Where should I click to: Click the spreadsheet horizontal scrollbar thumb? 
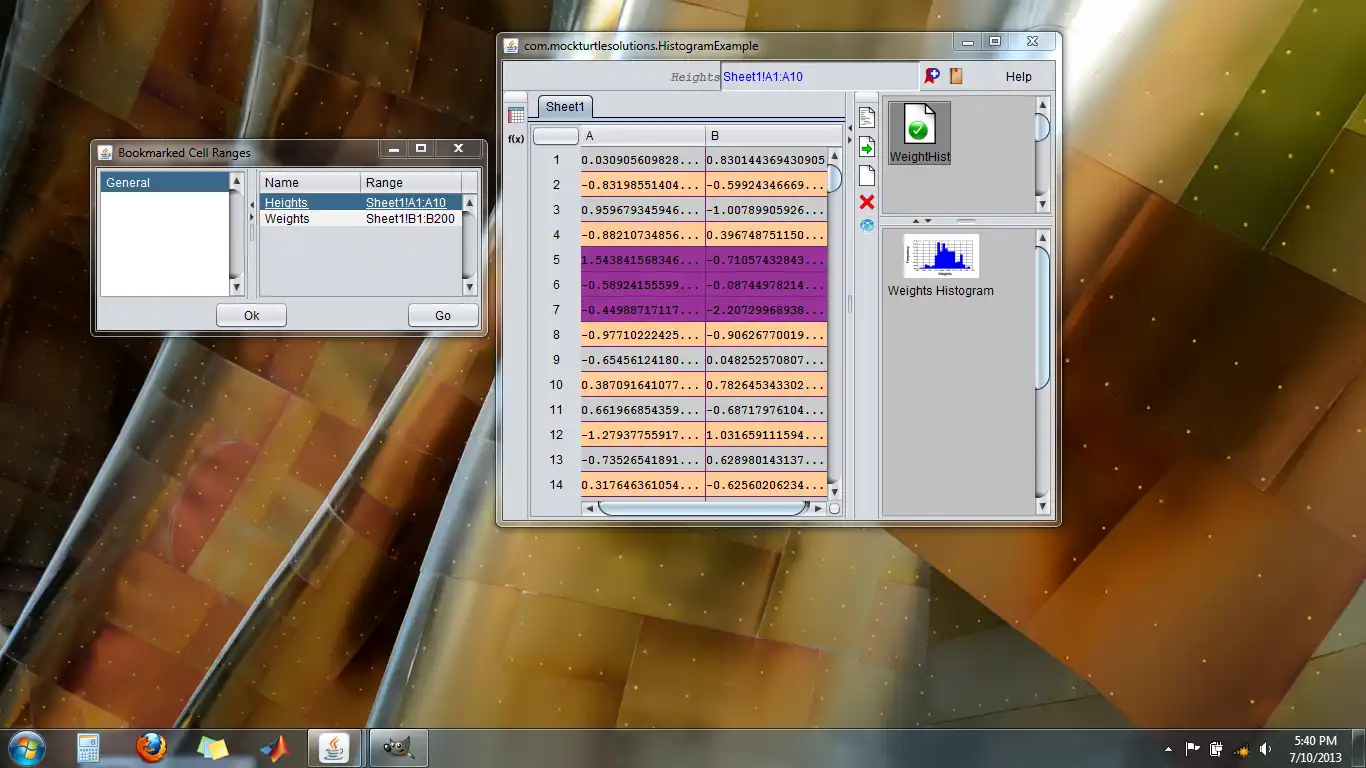tap(703, 508)
